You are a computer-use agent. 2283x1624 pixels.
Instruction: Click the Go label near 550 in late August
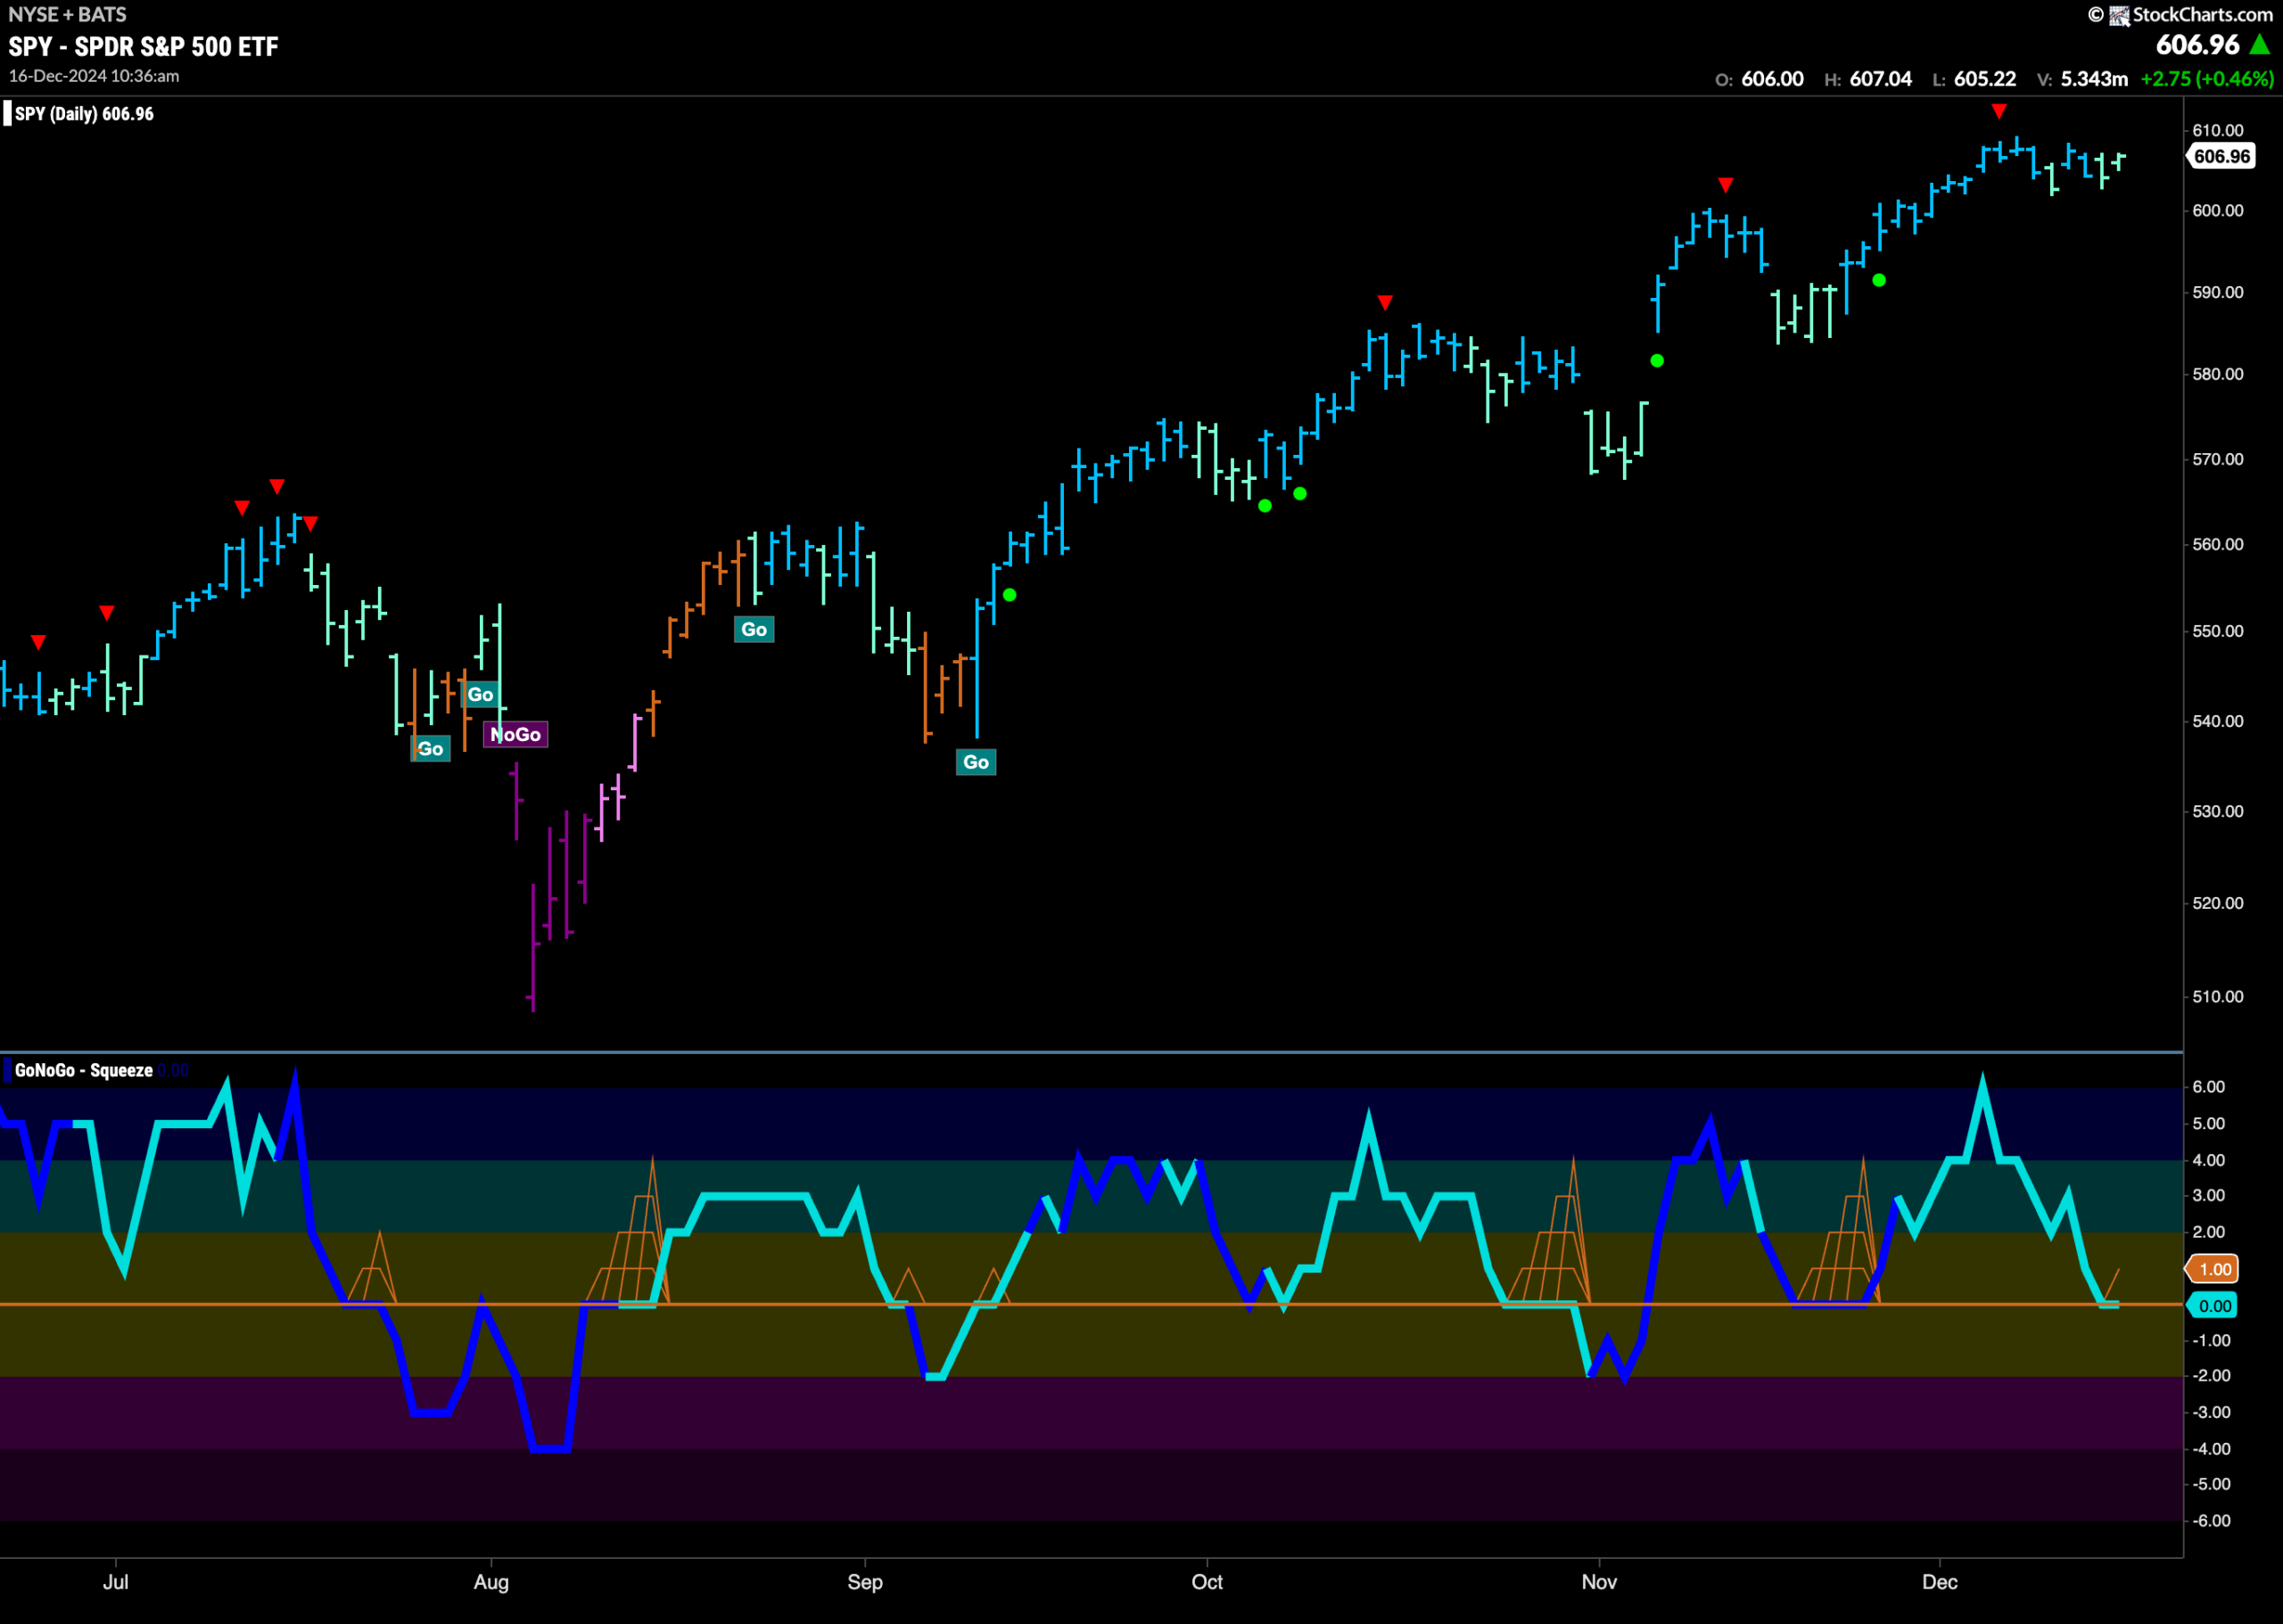point(754,629)
